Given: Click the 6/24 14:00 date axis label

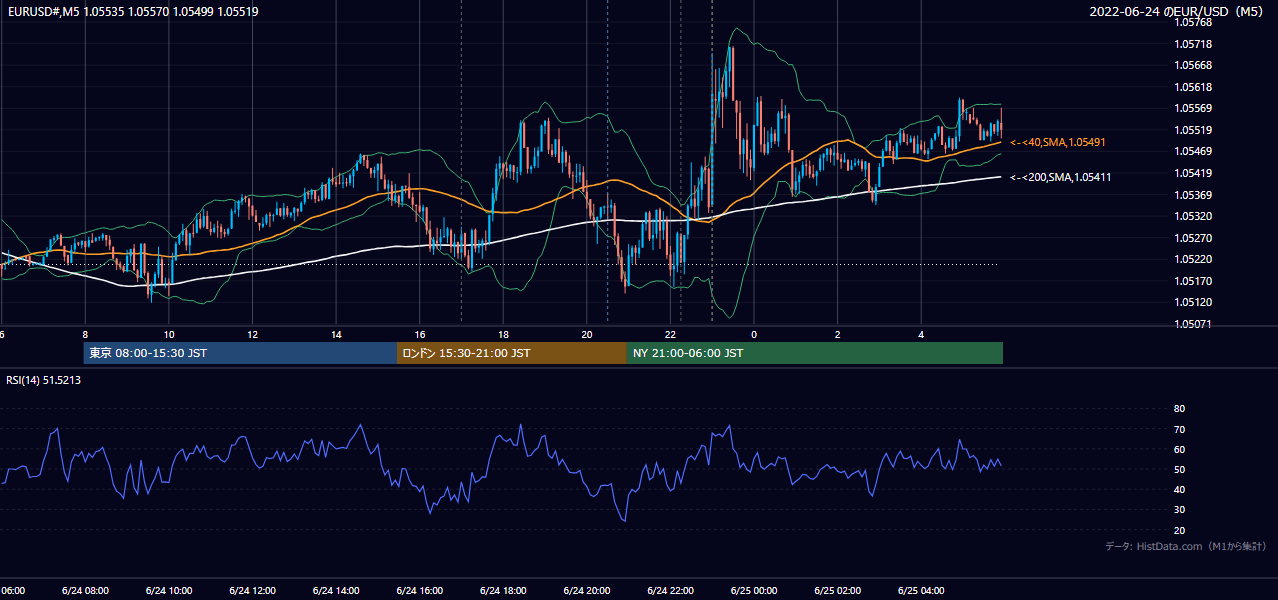Looking at the screenshot, I should pyautogui.click(x=336, y=591).
